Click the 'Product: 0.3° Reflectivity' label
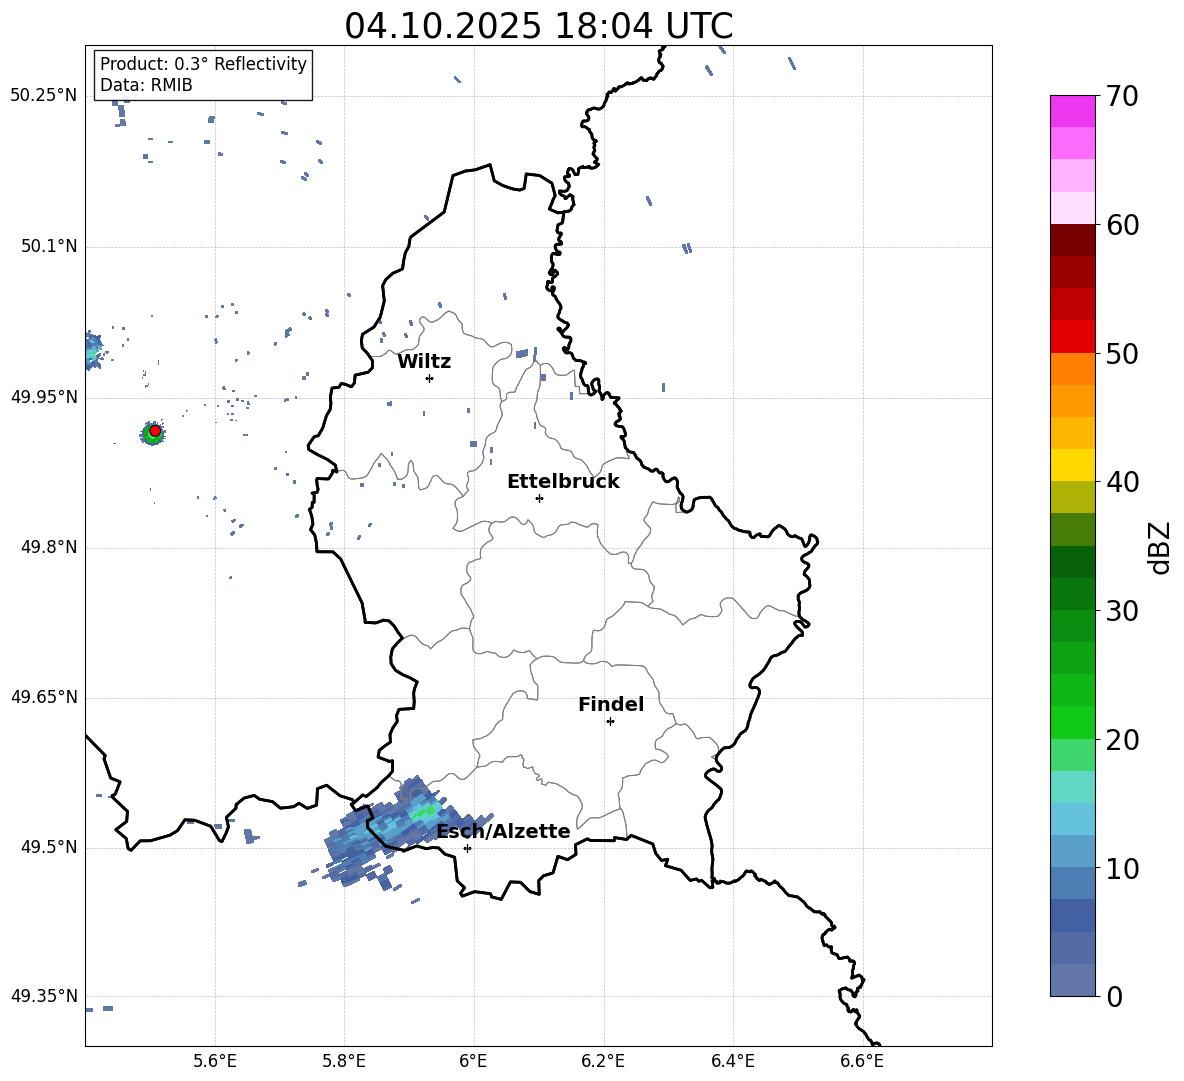The height and width of the screenshot is (1081, 1184). (203, 63)
